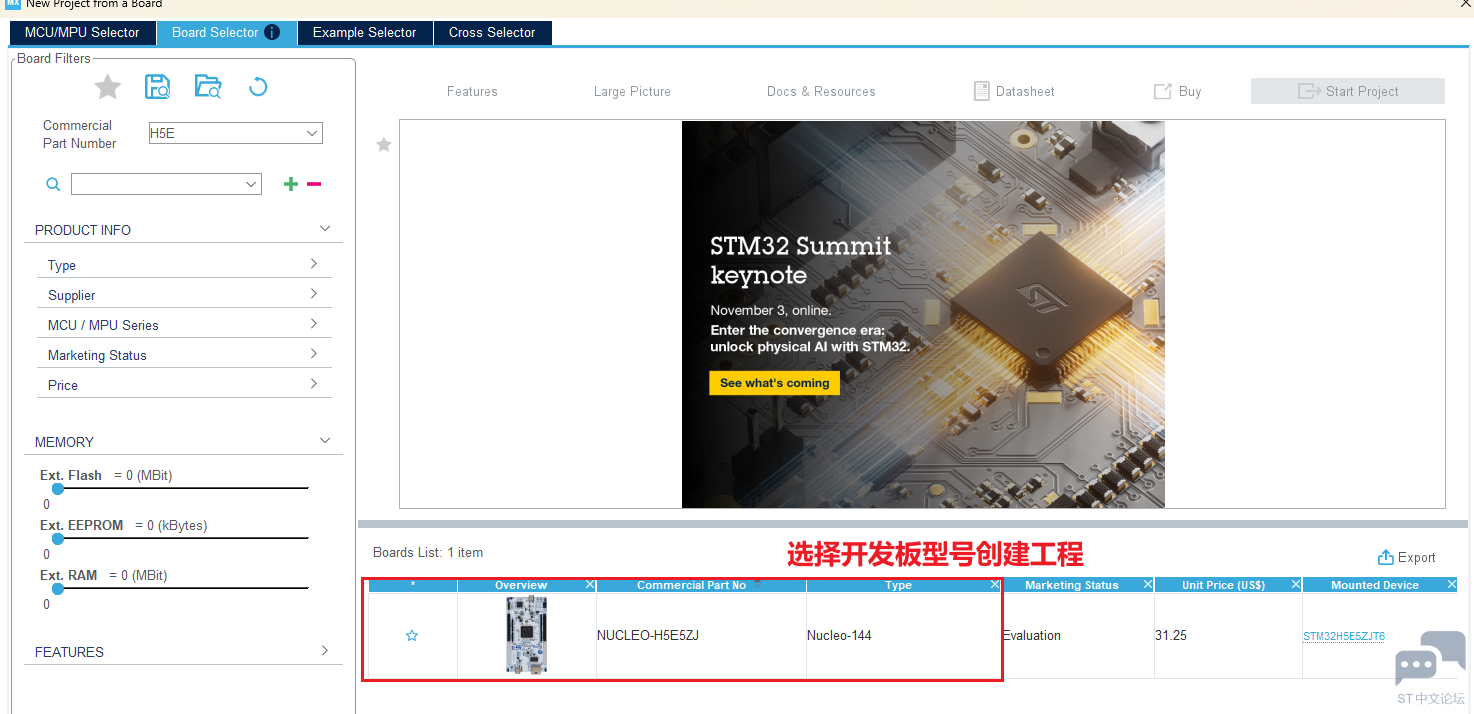Open the STM32H5E5ZJT6 mounted device link
This screenshot has height=714, width=1474.
point(1344,636)
